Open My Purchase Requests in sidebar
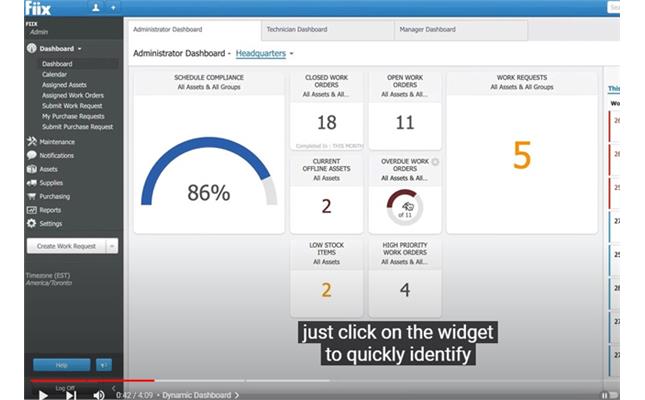Image resolution: width=645 pixels, height=400 pixels. pos(73,116)
